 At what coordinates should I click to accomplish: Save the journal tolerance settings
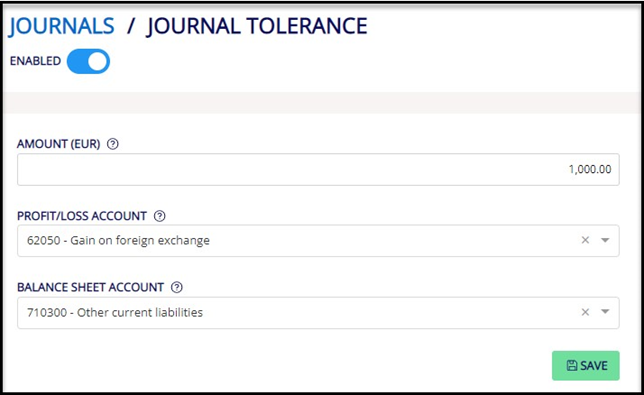pos(586,365)
